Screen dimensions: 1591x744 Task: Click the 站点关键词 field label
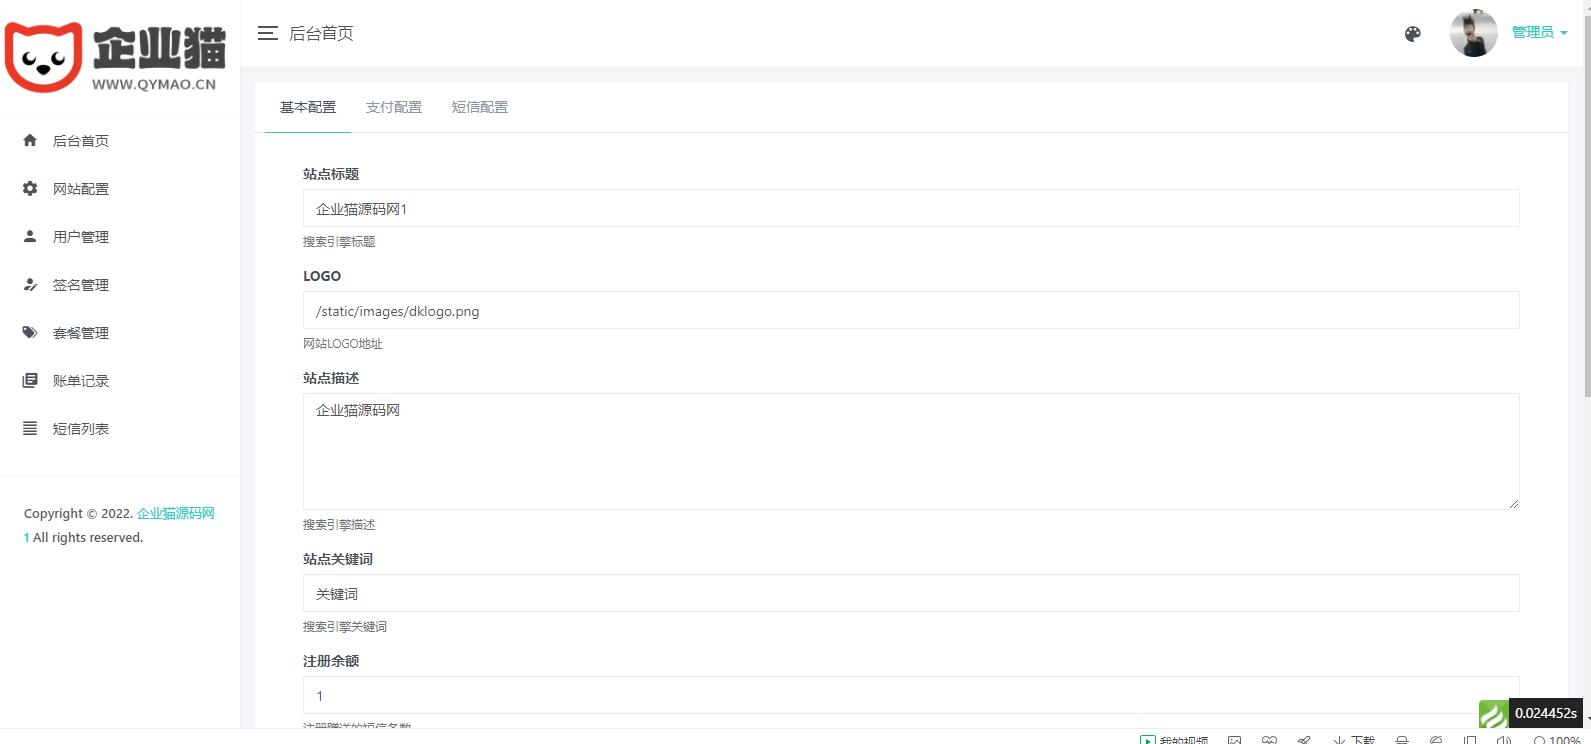tap(338, 559)
